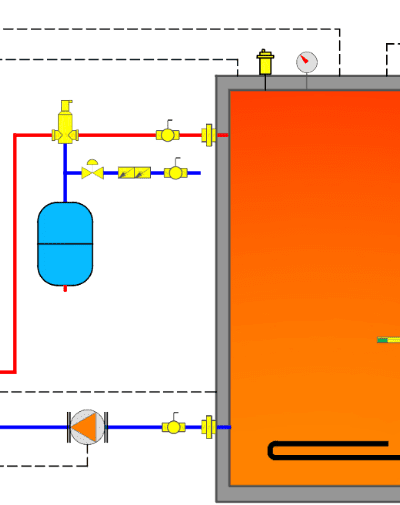Select the vertical red supply pipe
This screenshot has width=400, height=505.
(x=15, y=253)
